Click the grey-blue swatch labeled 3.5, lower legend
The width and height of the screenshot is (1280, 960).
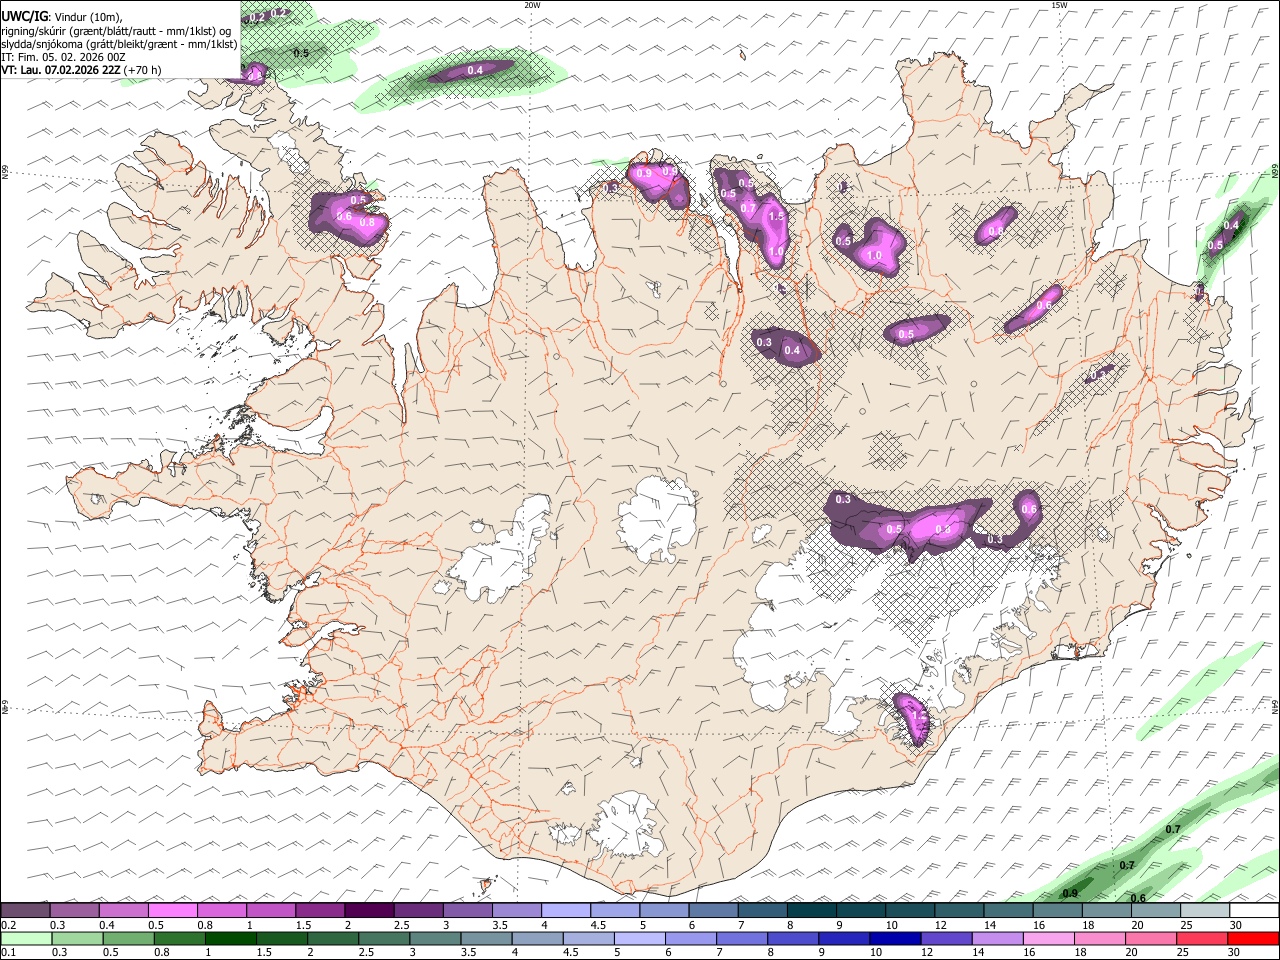486,938
